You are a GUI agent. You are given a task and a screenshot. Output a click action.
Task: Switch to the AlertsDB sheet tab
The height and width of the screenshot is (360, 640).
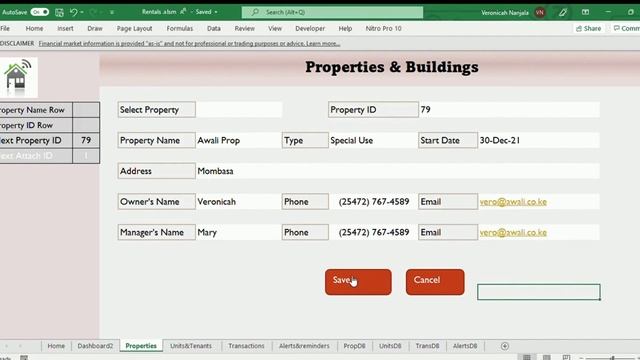point(465,346)
